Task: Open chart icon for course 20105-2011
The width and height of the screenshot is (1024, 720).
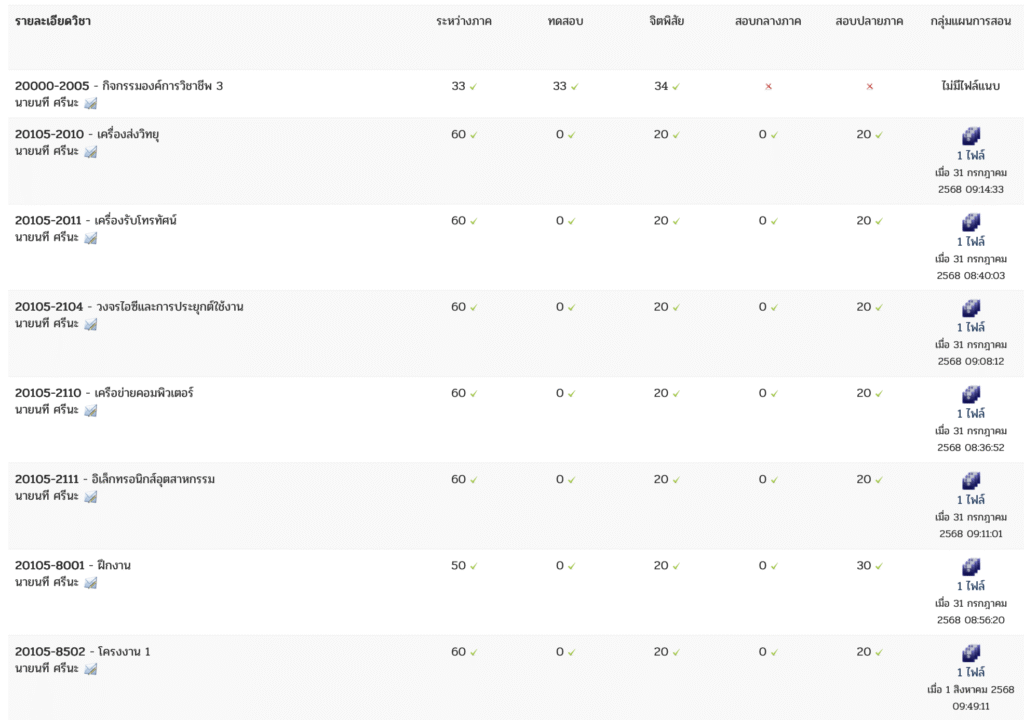Action: tap(91, 238)
